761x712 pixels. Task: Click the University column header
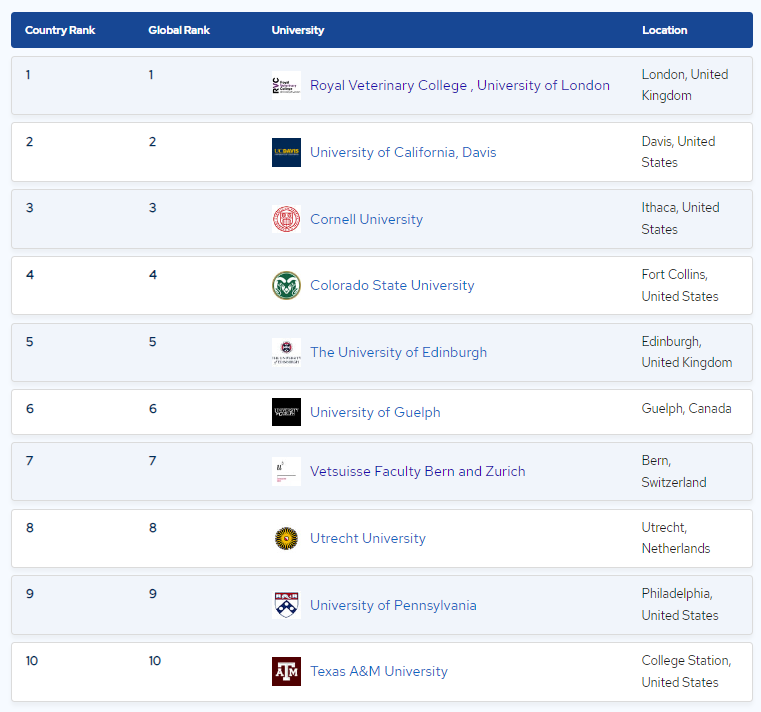[x=298, y=30]
